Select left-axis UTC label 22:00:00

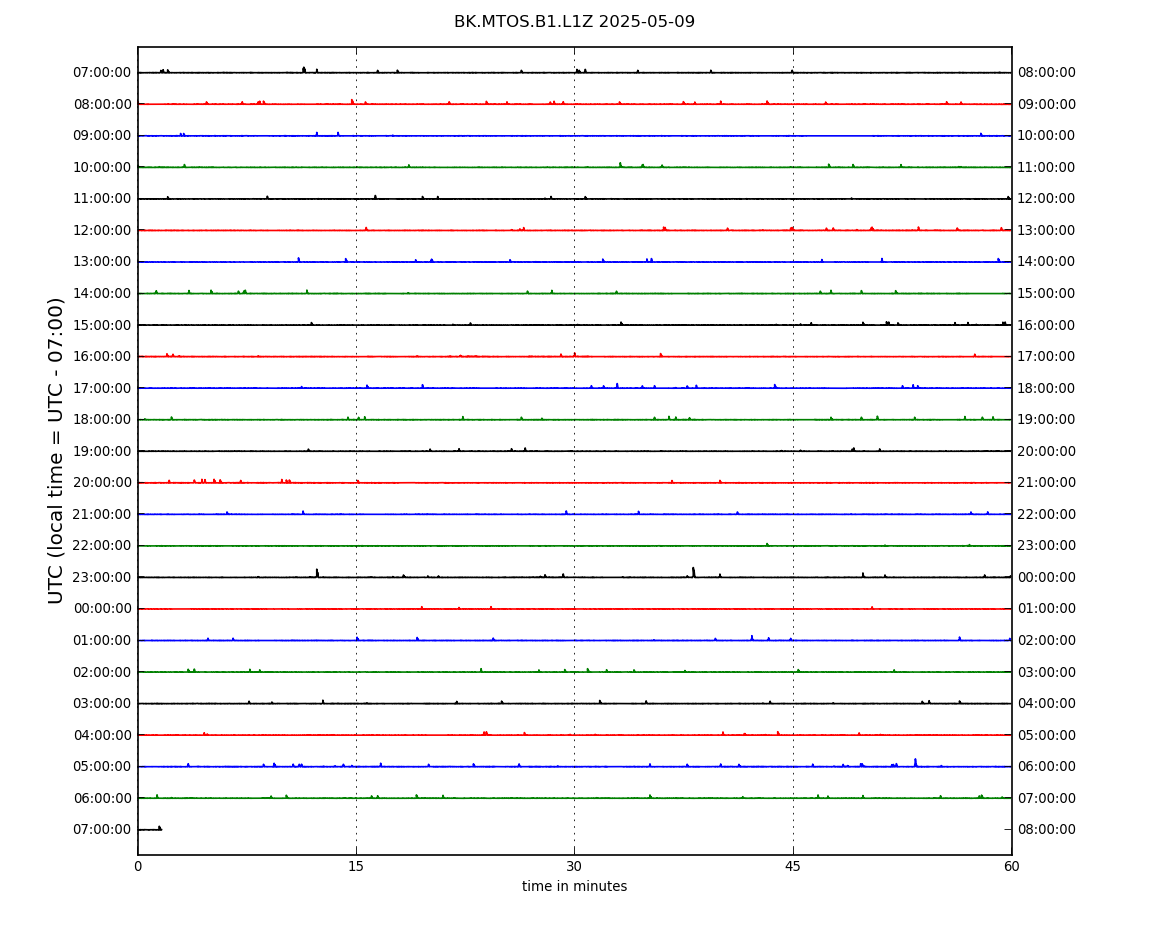coord(102,546)
